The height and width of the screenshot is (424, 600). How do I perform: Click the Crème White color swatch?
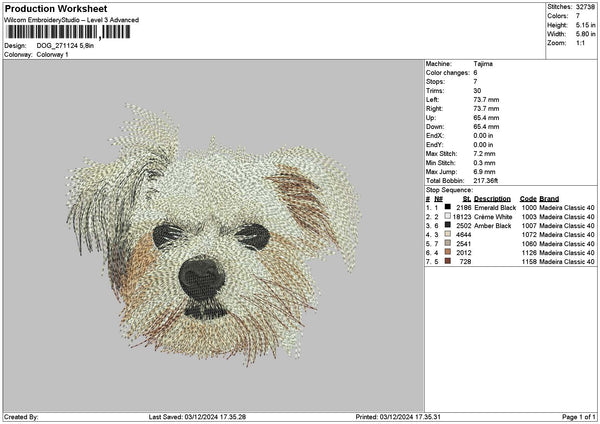(x=447, y=216)
